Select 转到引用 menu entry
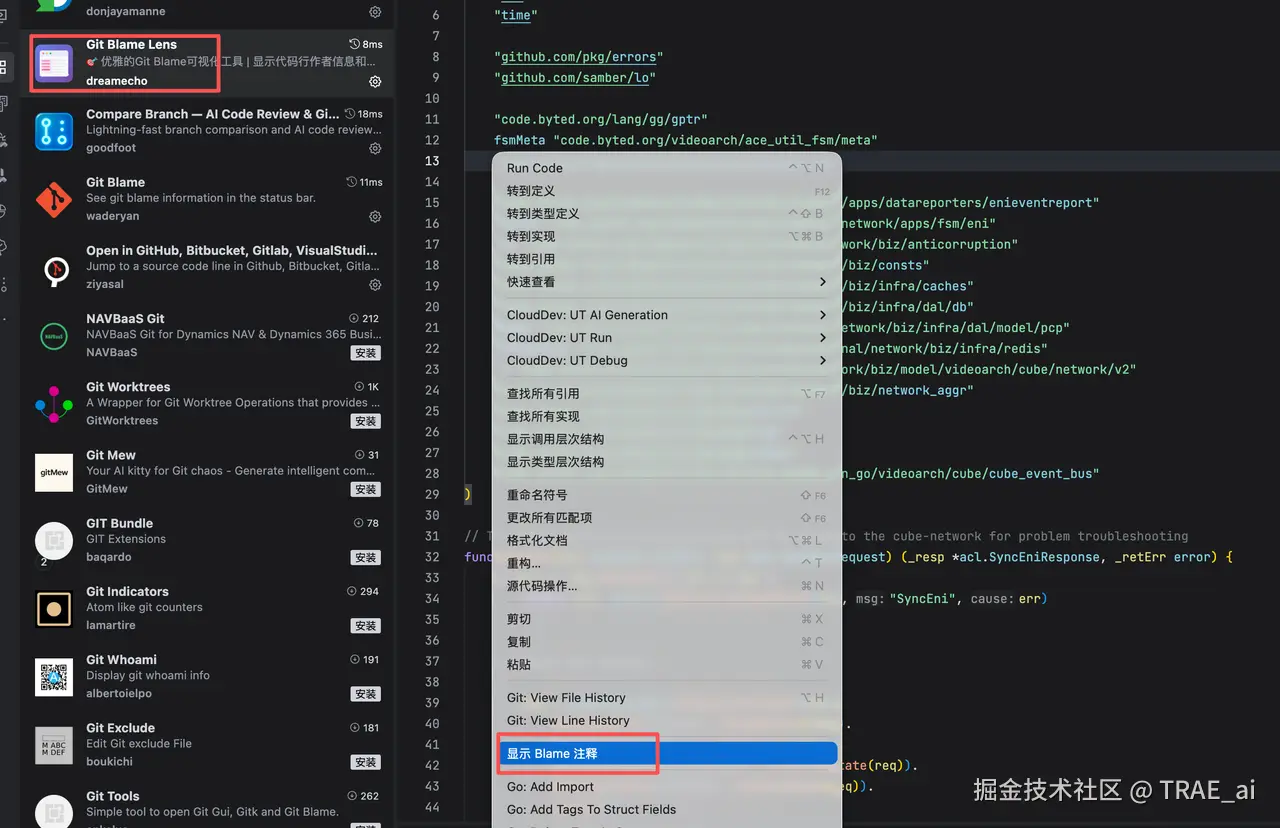Screen dimensions: 1280x828 tap(667, 259)
